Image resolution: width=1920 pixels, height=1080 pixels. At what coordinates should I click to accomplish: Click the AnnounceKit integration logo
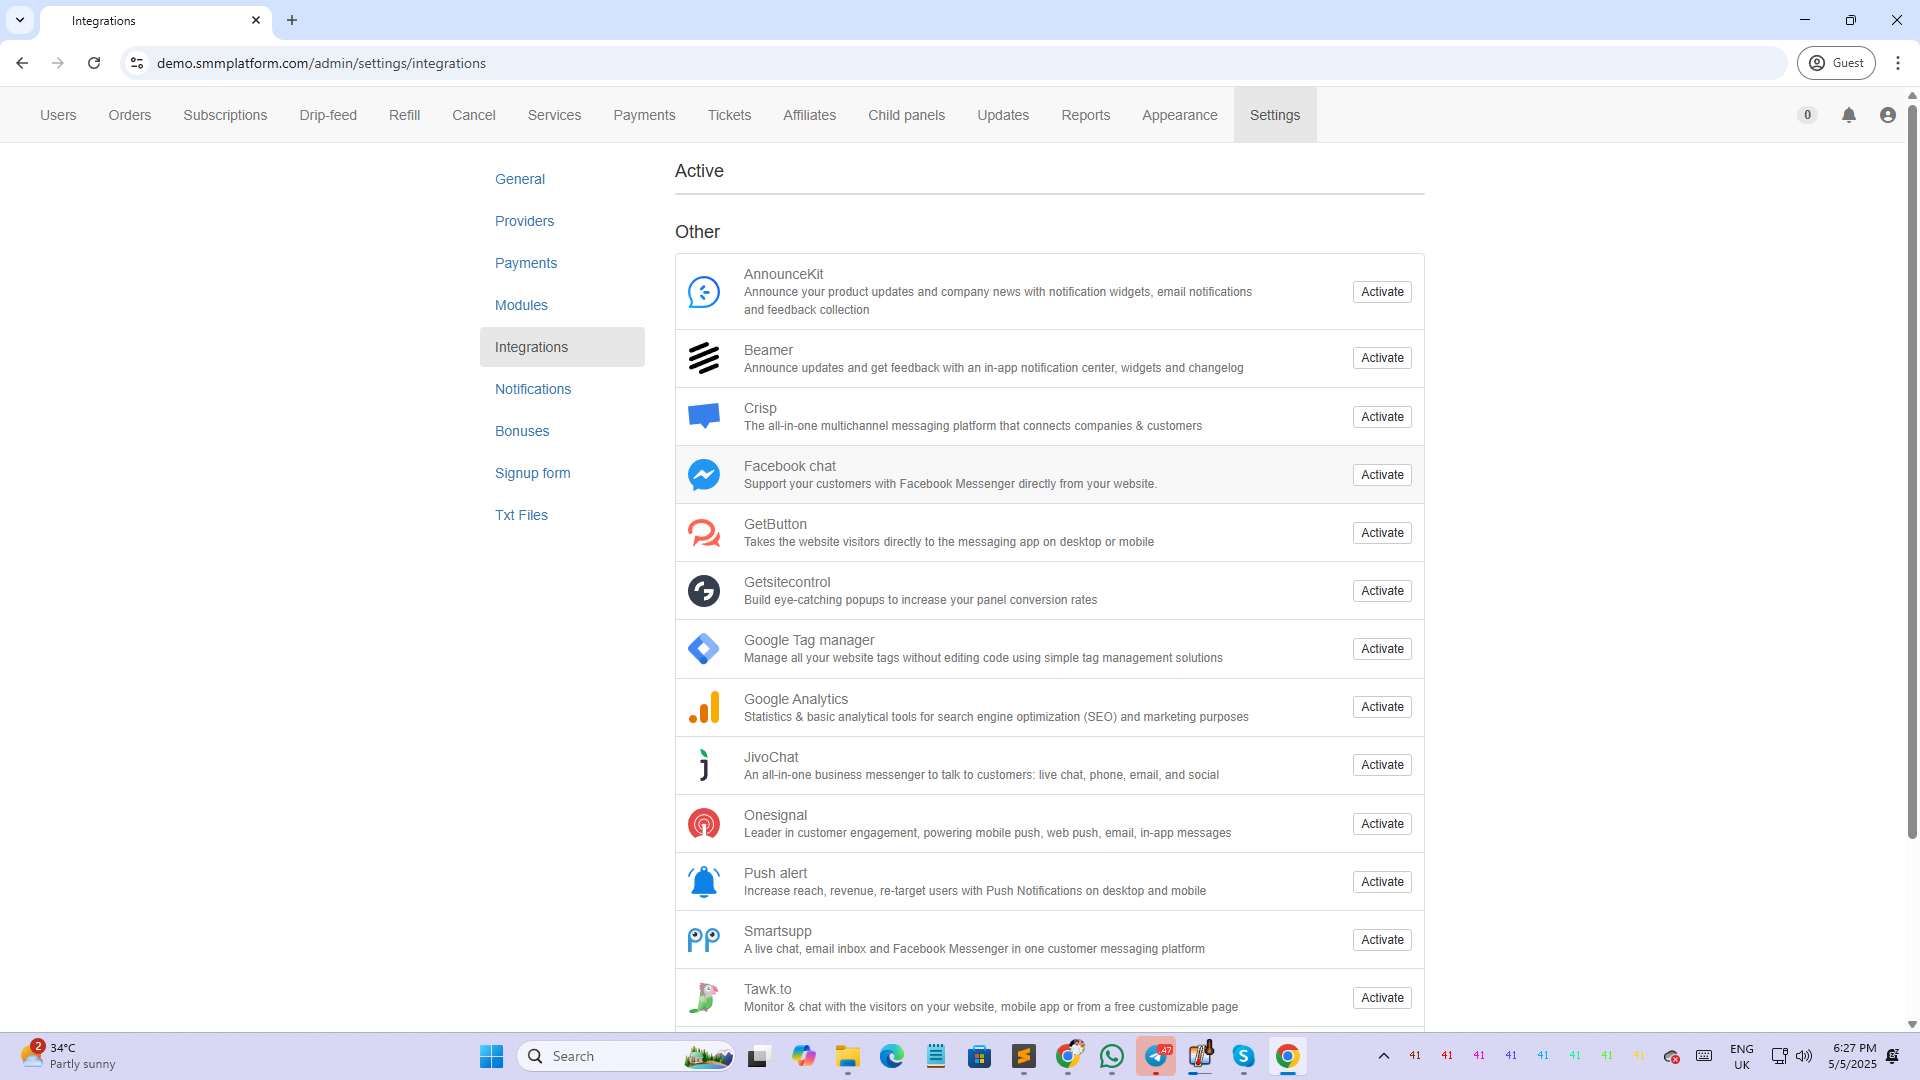coord(703,292)
